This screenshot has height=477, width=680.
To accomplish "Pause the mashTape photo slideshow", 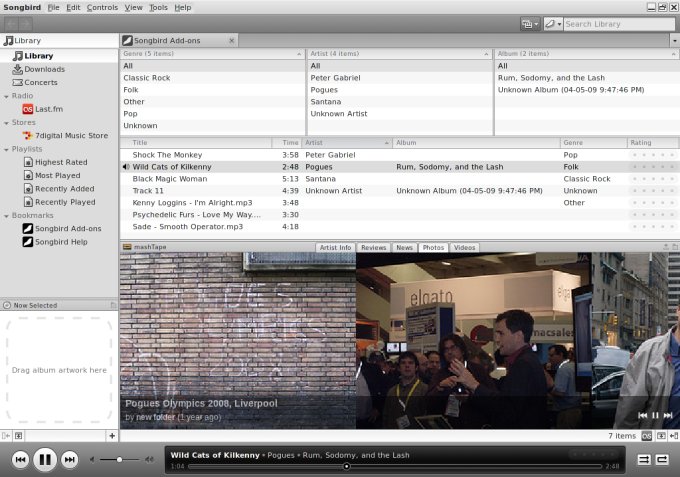I will (655, 415).
